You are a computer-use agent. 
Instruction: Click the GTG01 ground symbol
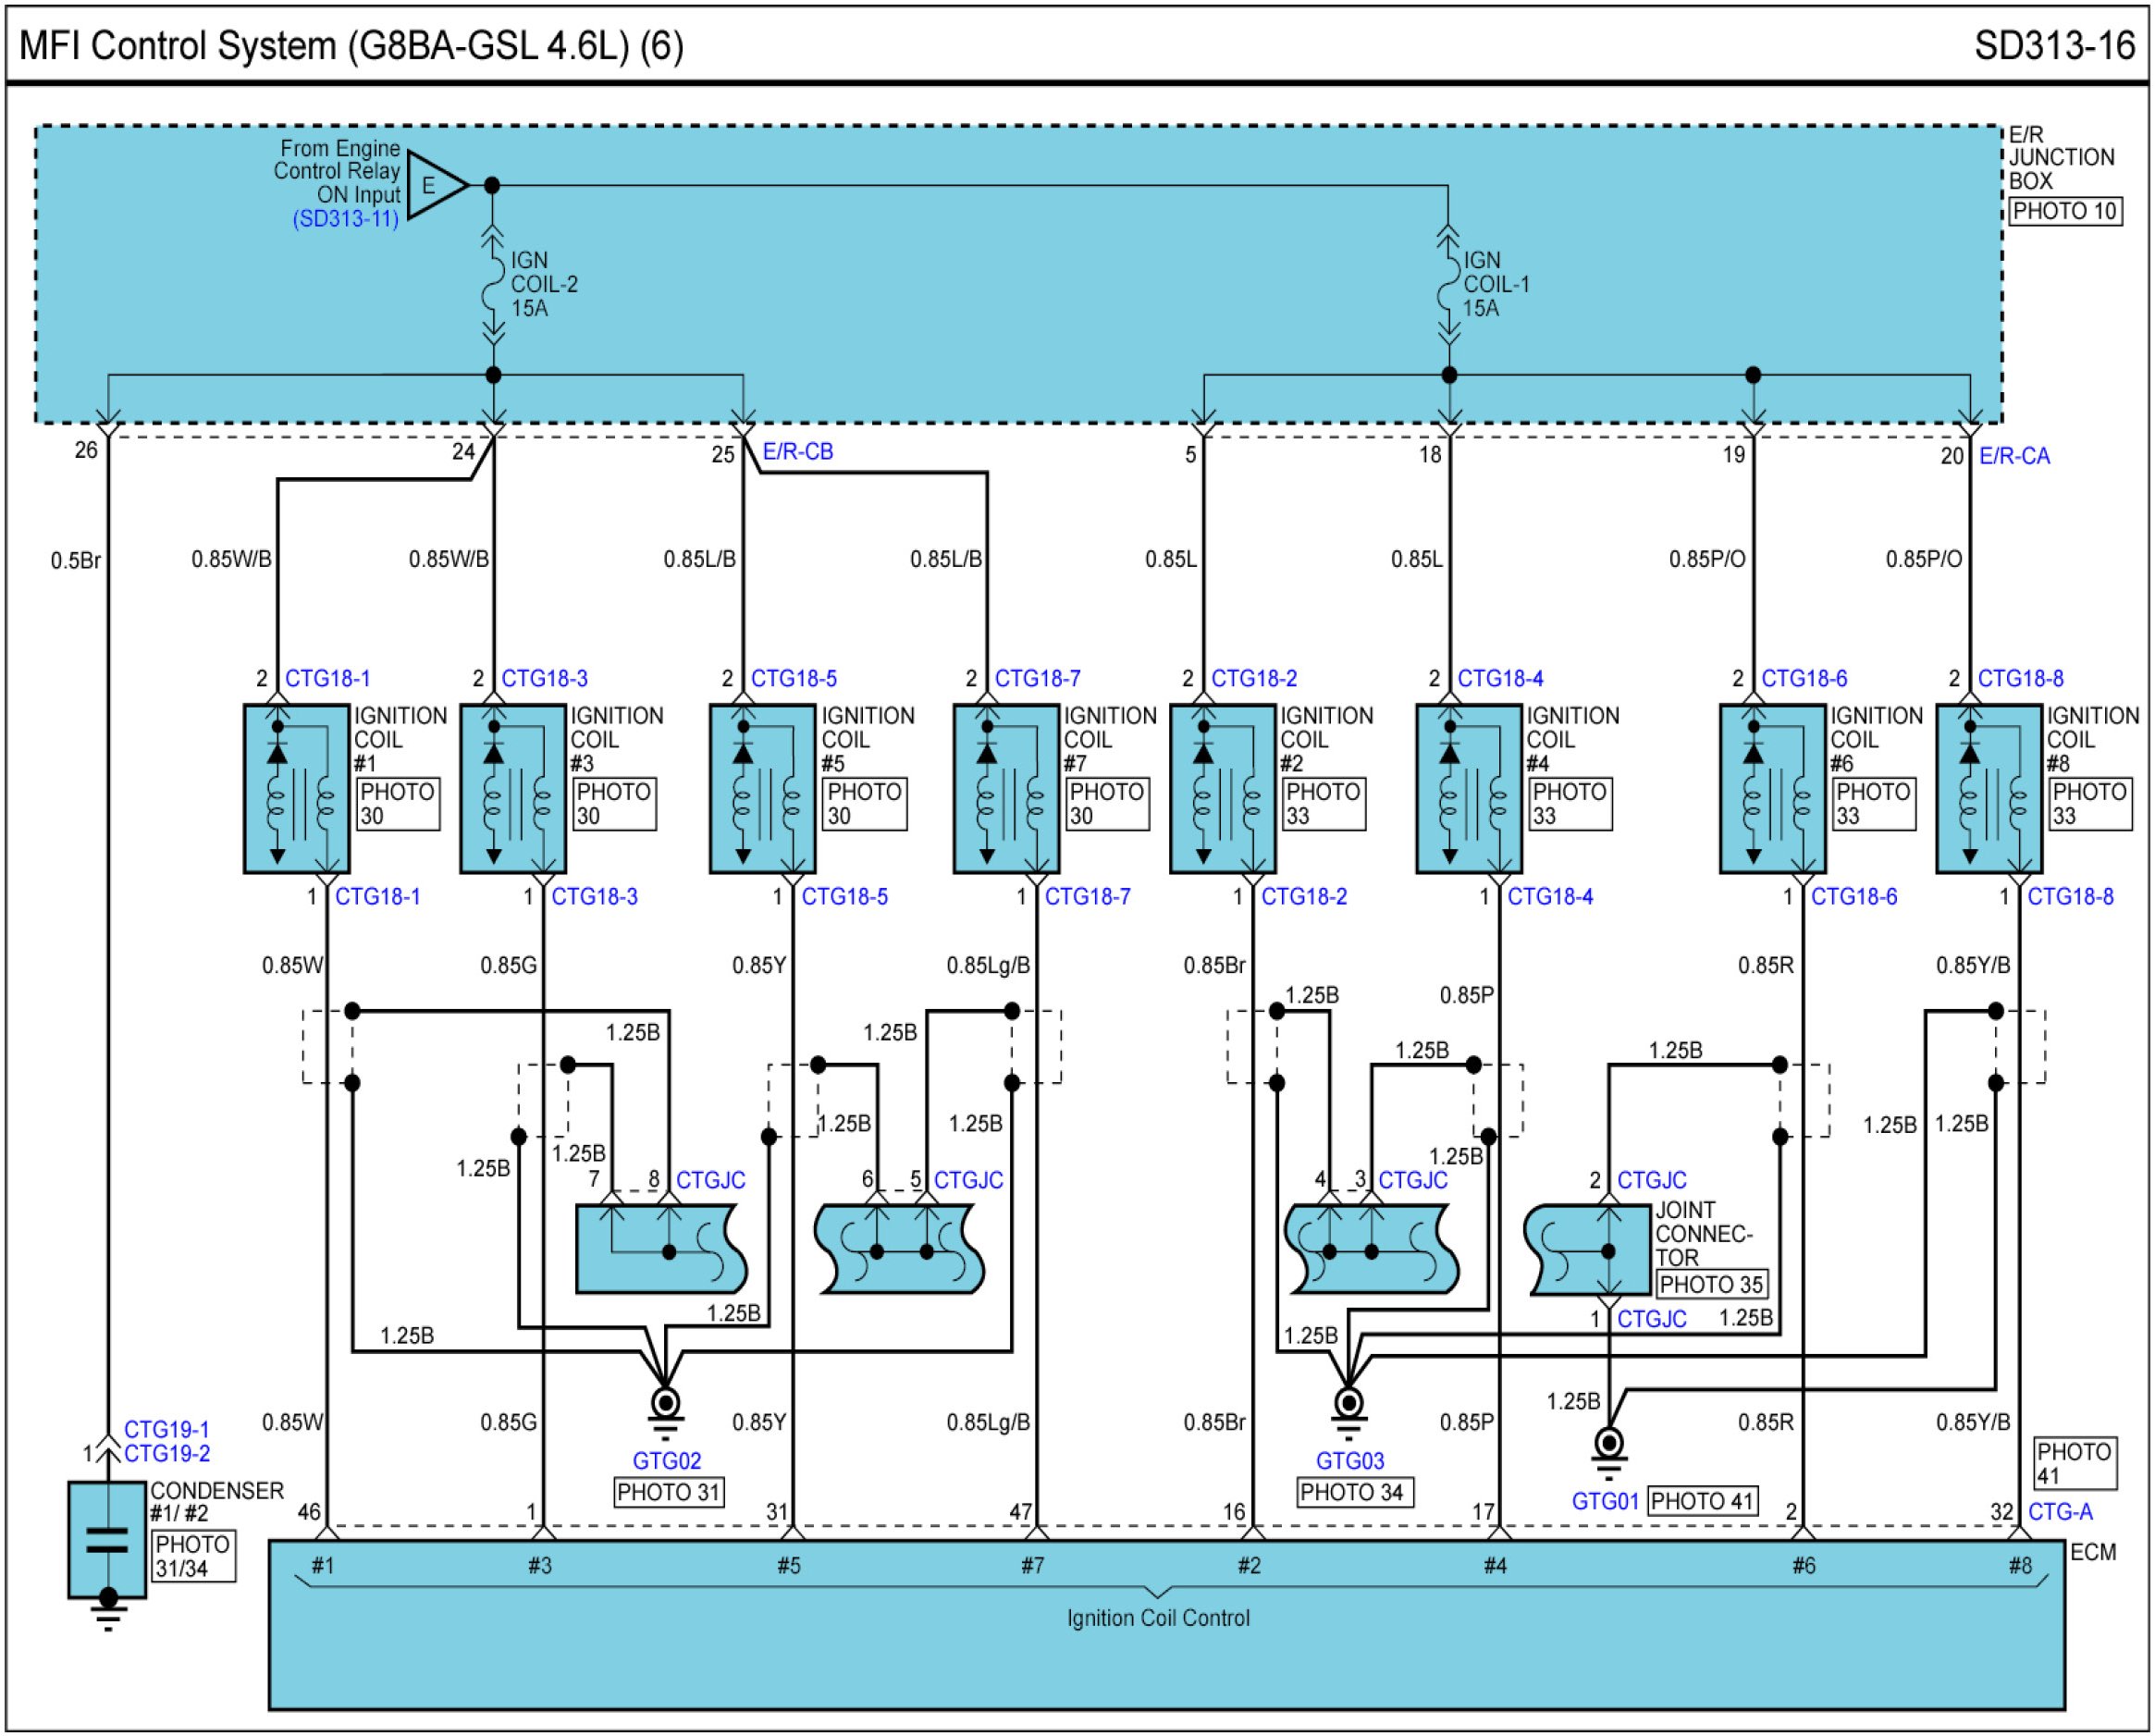click(x=1608, y=1446)
